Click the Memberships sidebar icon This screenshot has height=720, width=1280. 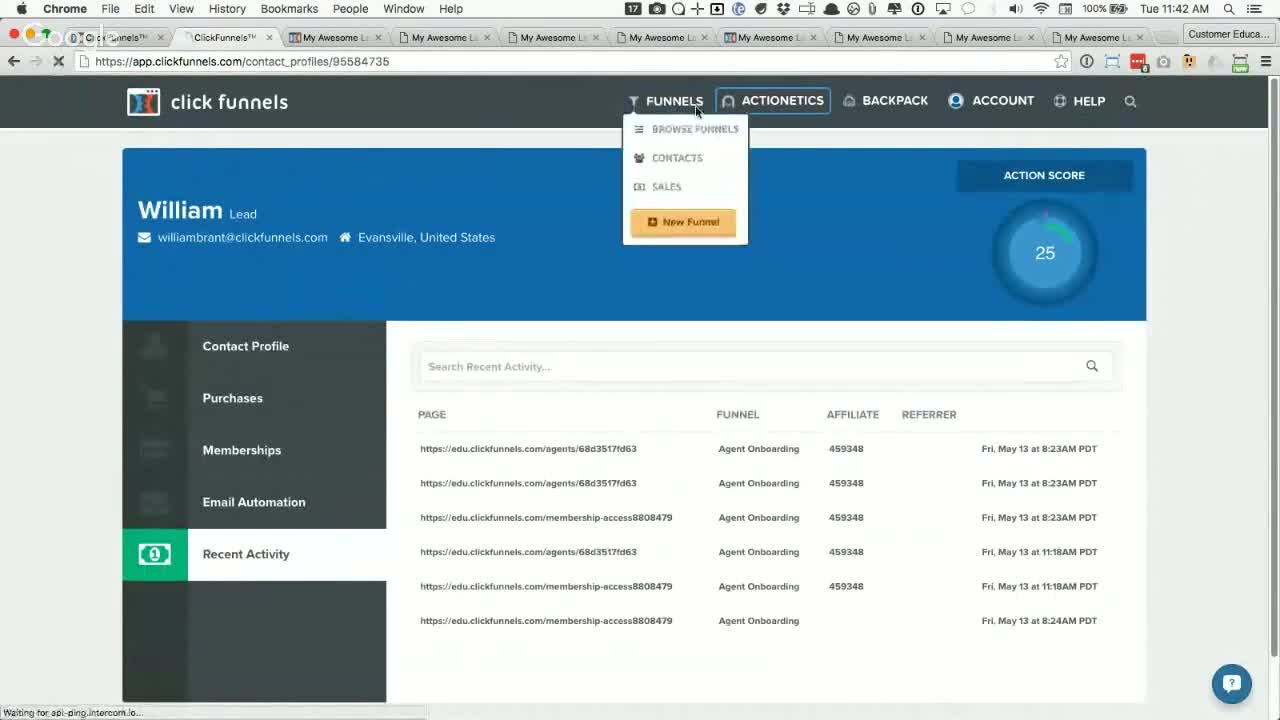click(154, 450)
